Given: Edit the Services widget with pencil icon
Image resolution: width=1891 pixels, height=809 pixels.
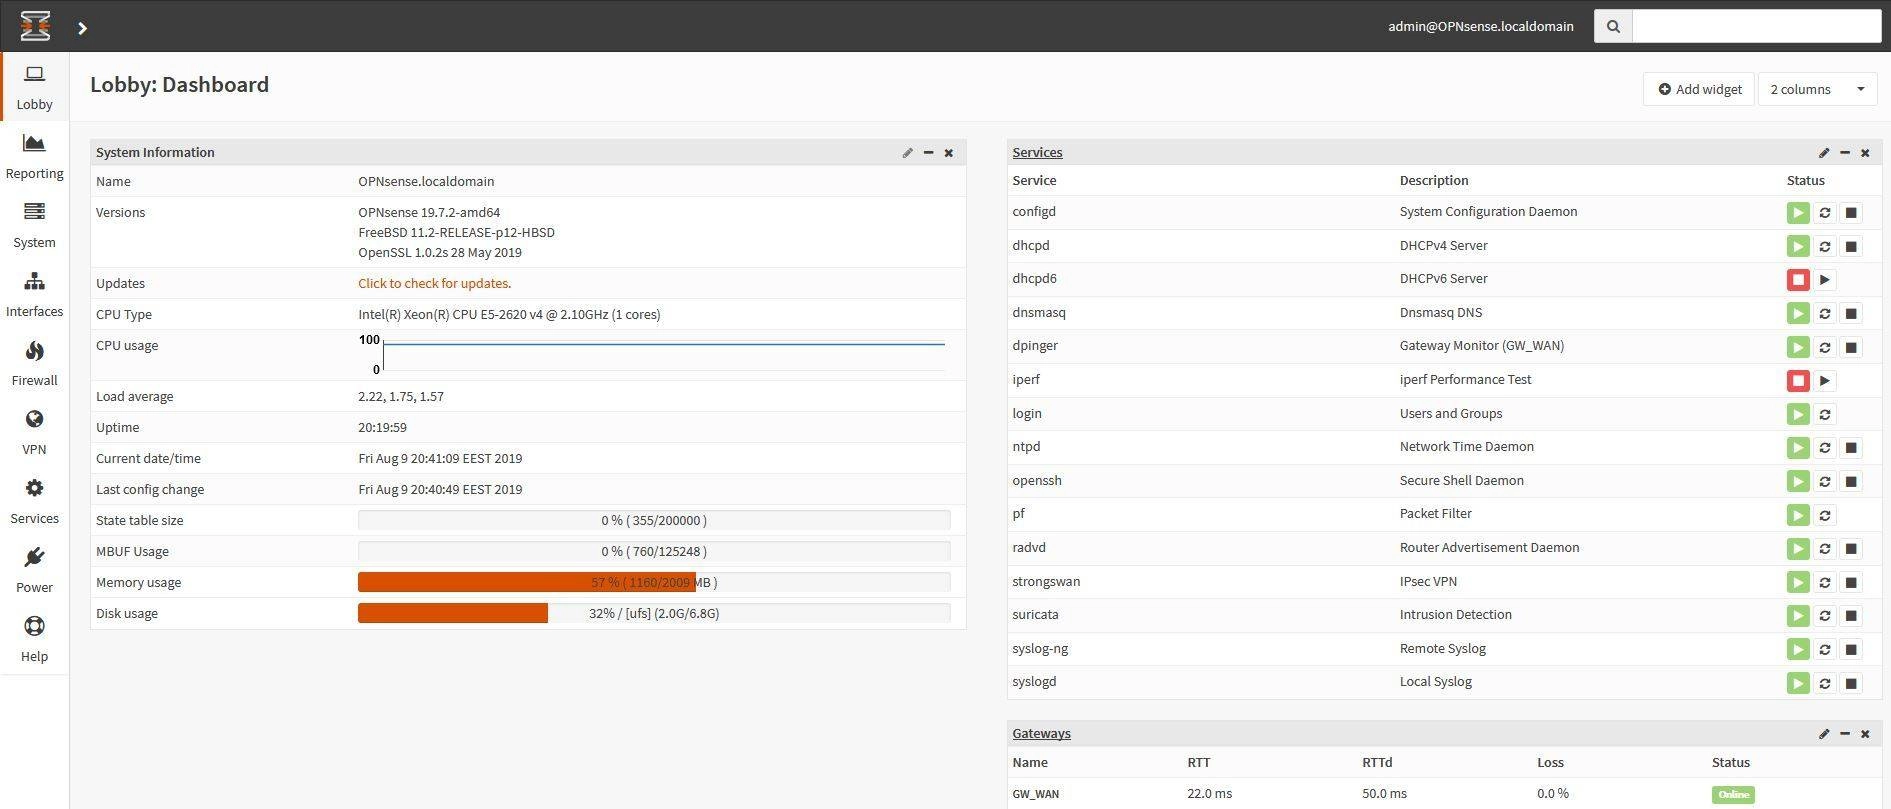Looking at the screenshot, I should coord(1824,153).
